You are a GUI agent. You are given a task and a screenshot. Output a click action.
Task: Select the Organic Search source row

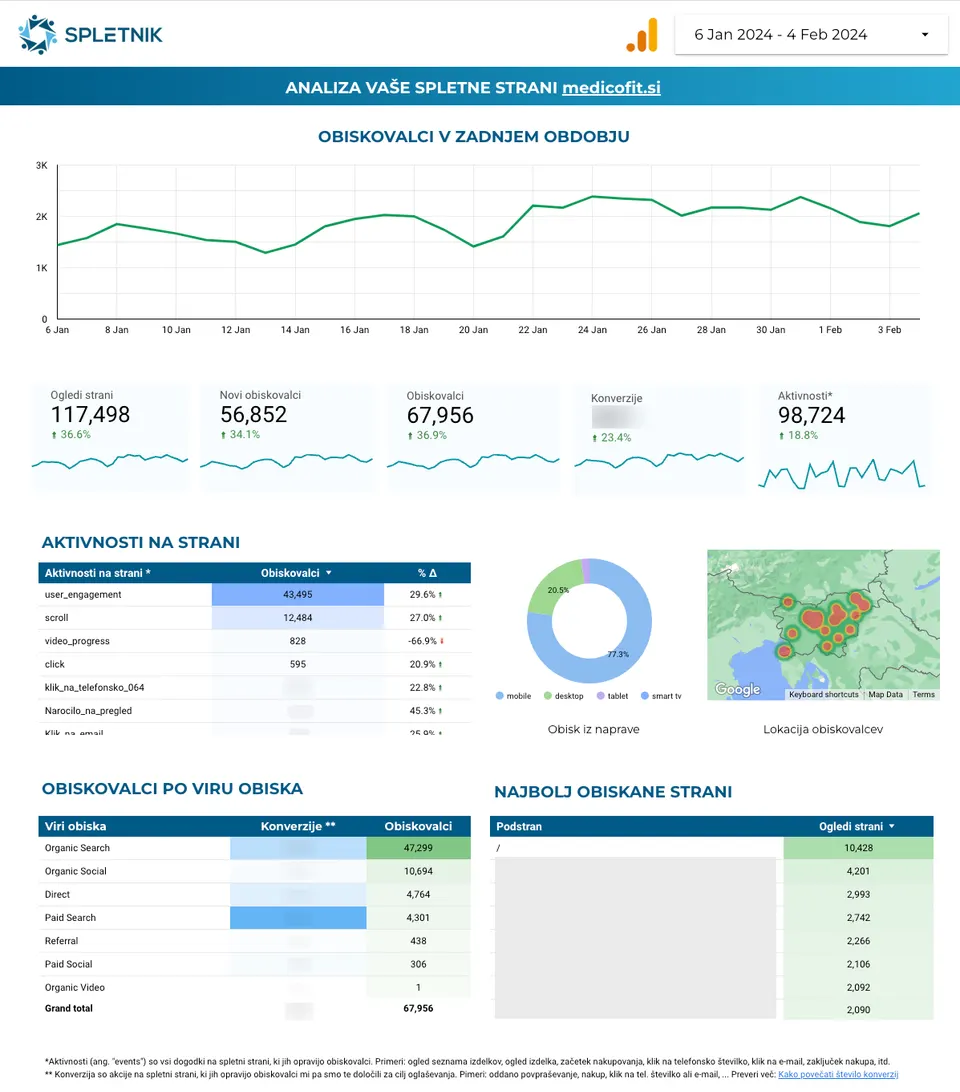pos(254,848)
